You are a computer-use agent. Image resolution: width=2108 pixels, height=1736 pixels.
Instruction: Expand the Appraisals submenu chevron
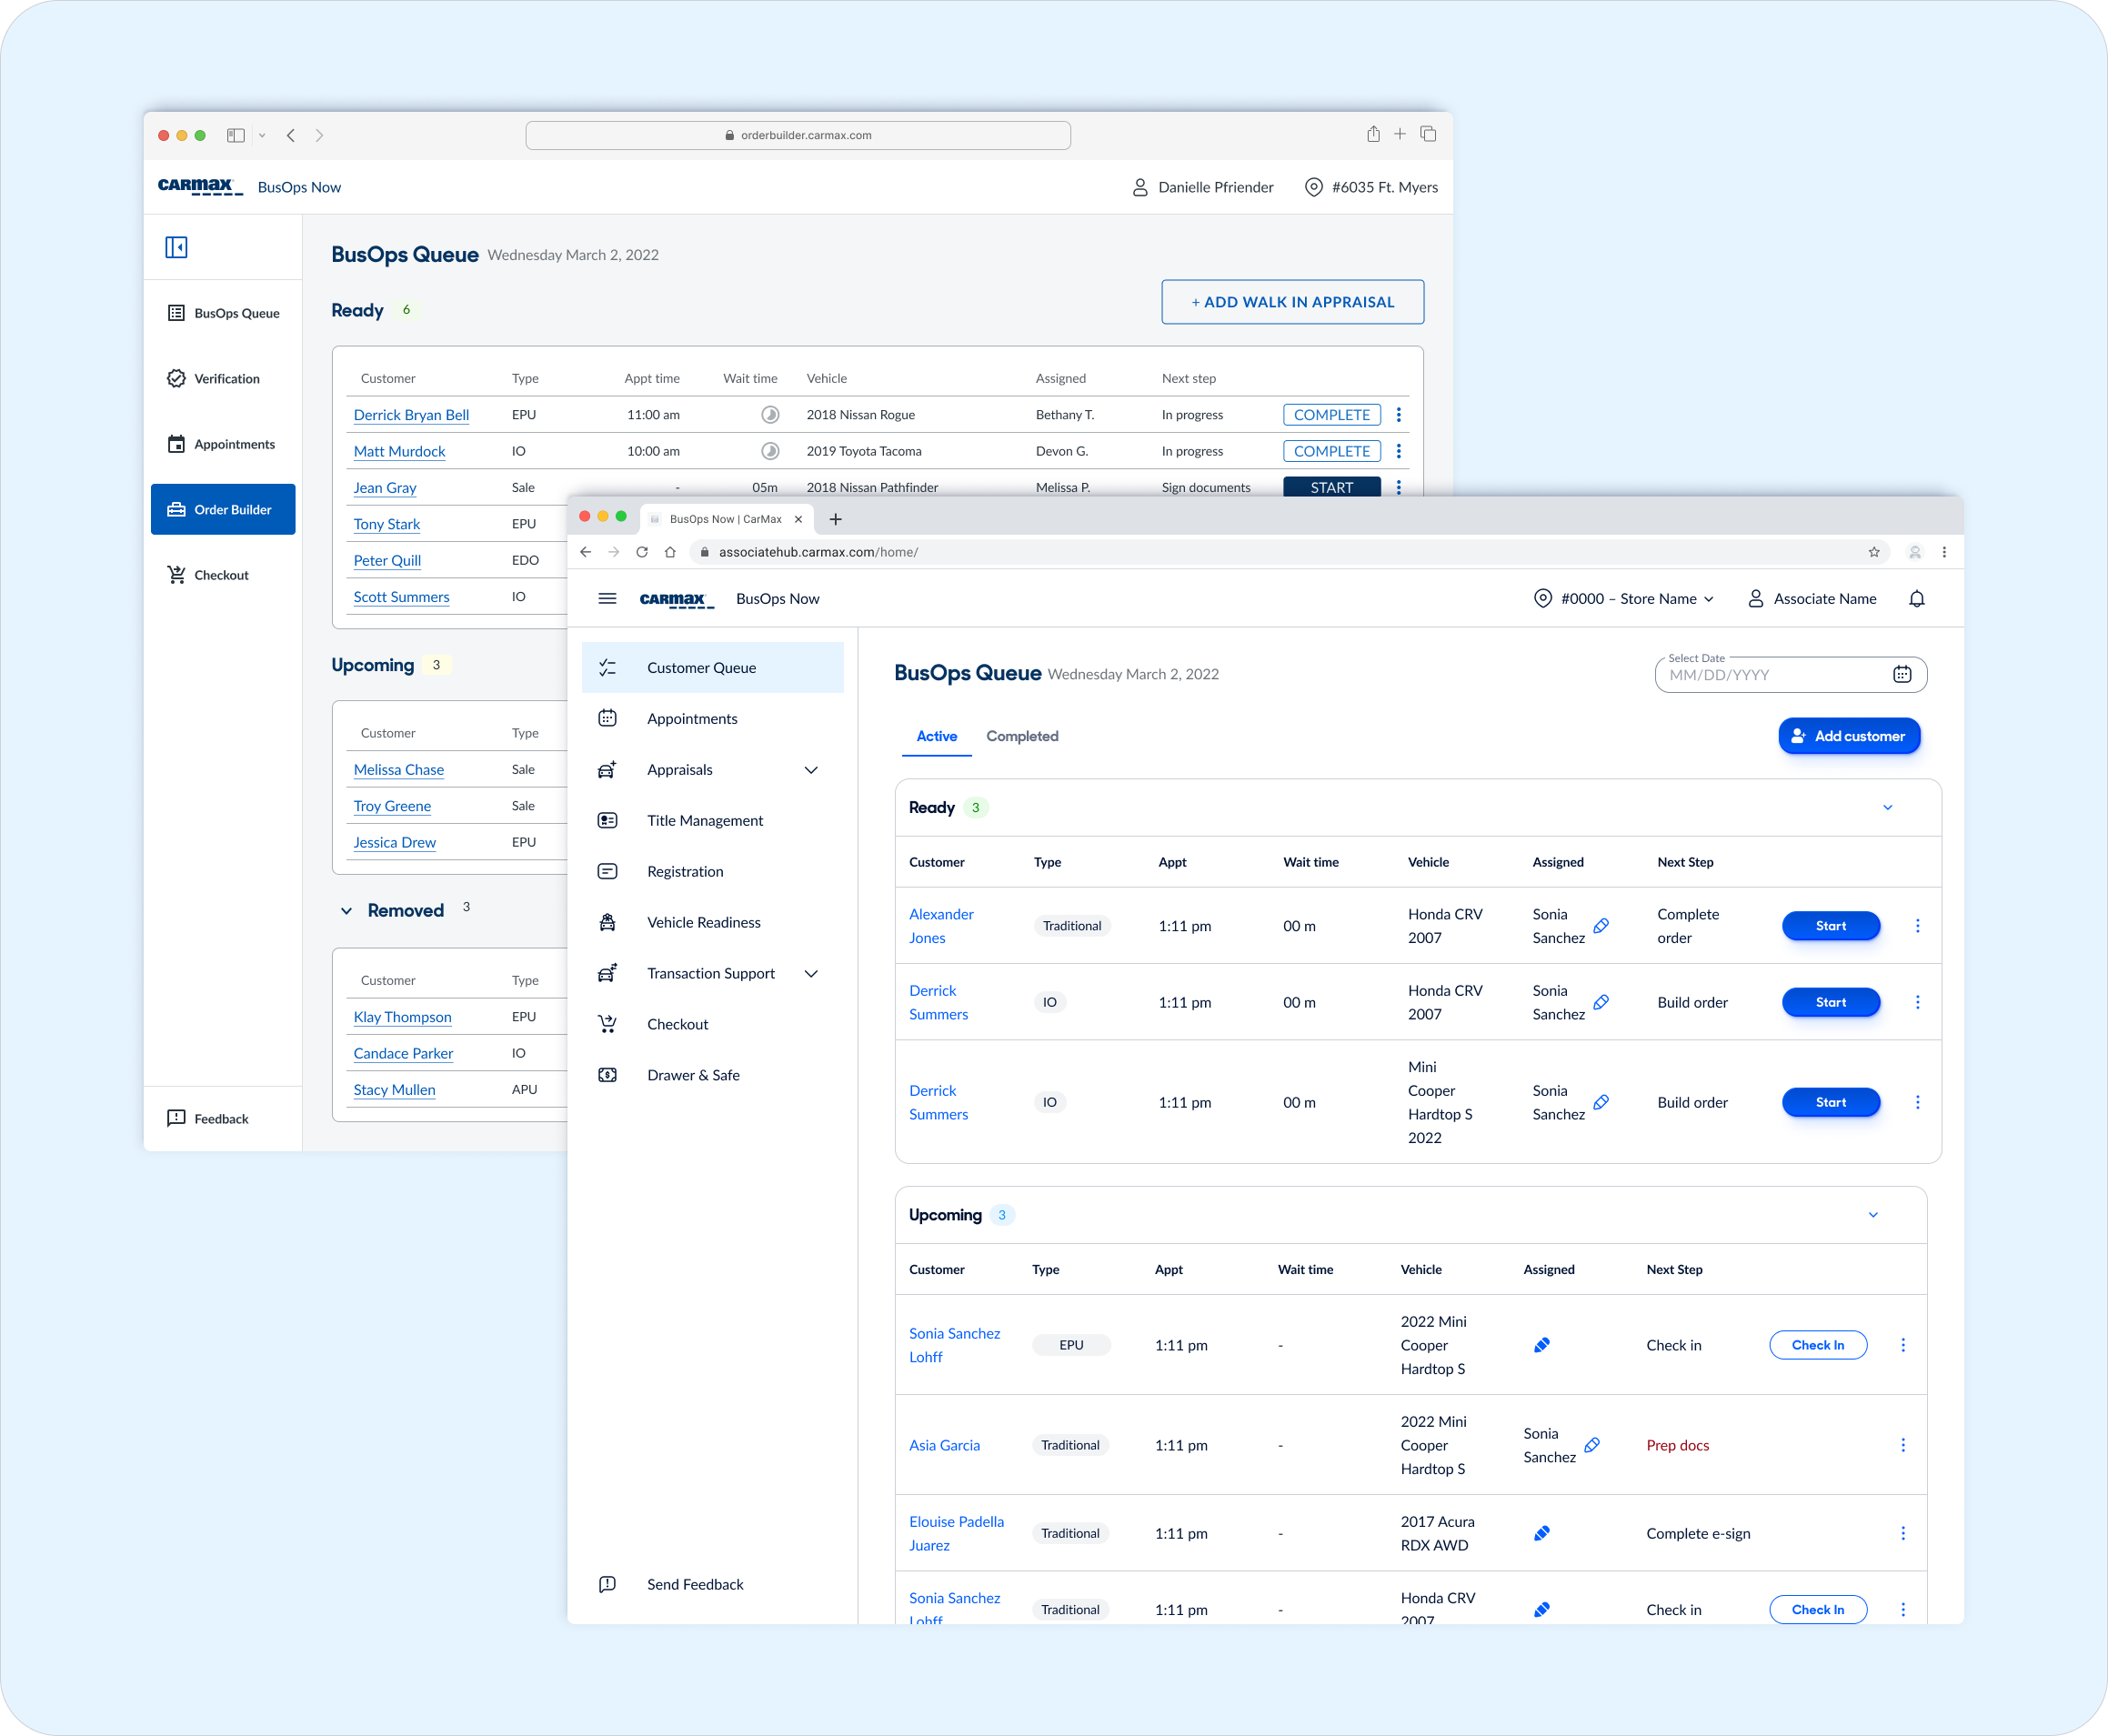click(x=811, y=770)
